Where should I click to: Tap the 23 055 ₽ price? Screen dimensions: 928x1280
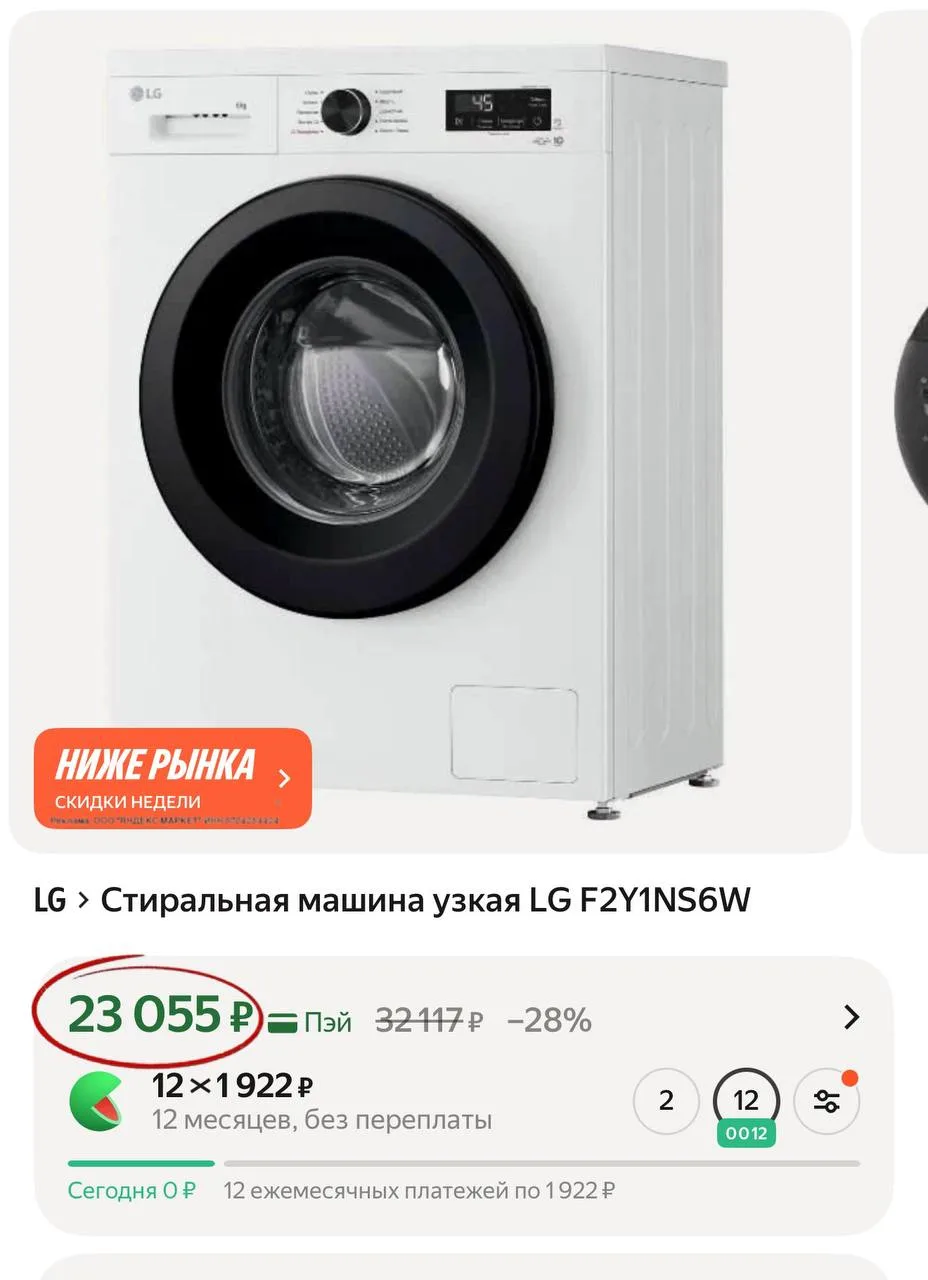click(x=161, y=1017)
